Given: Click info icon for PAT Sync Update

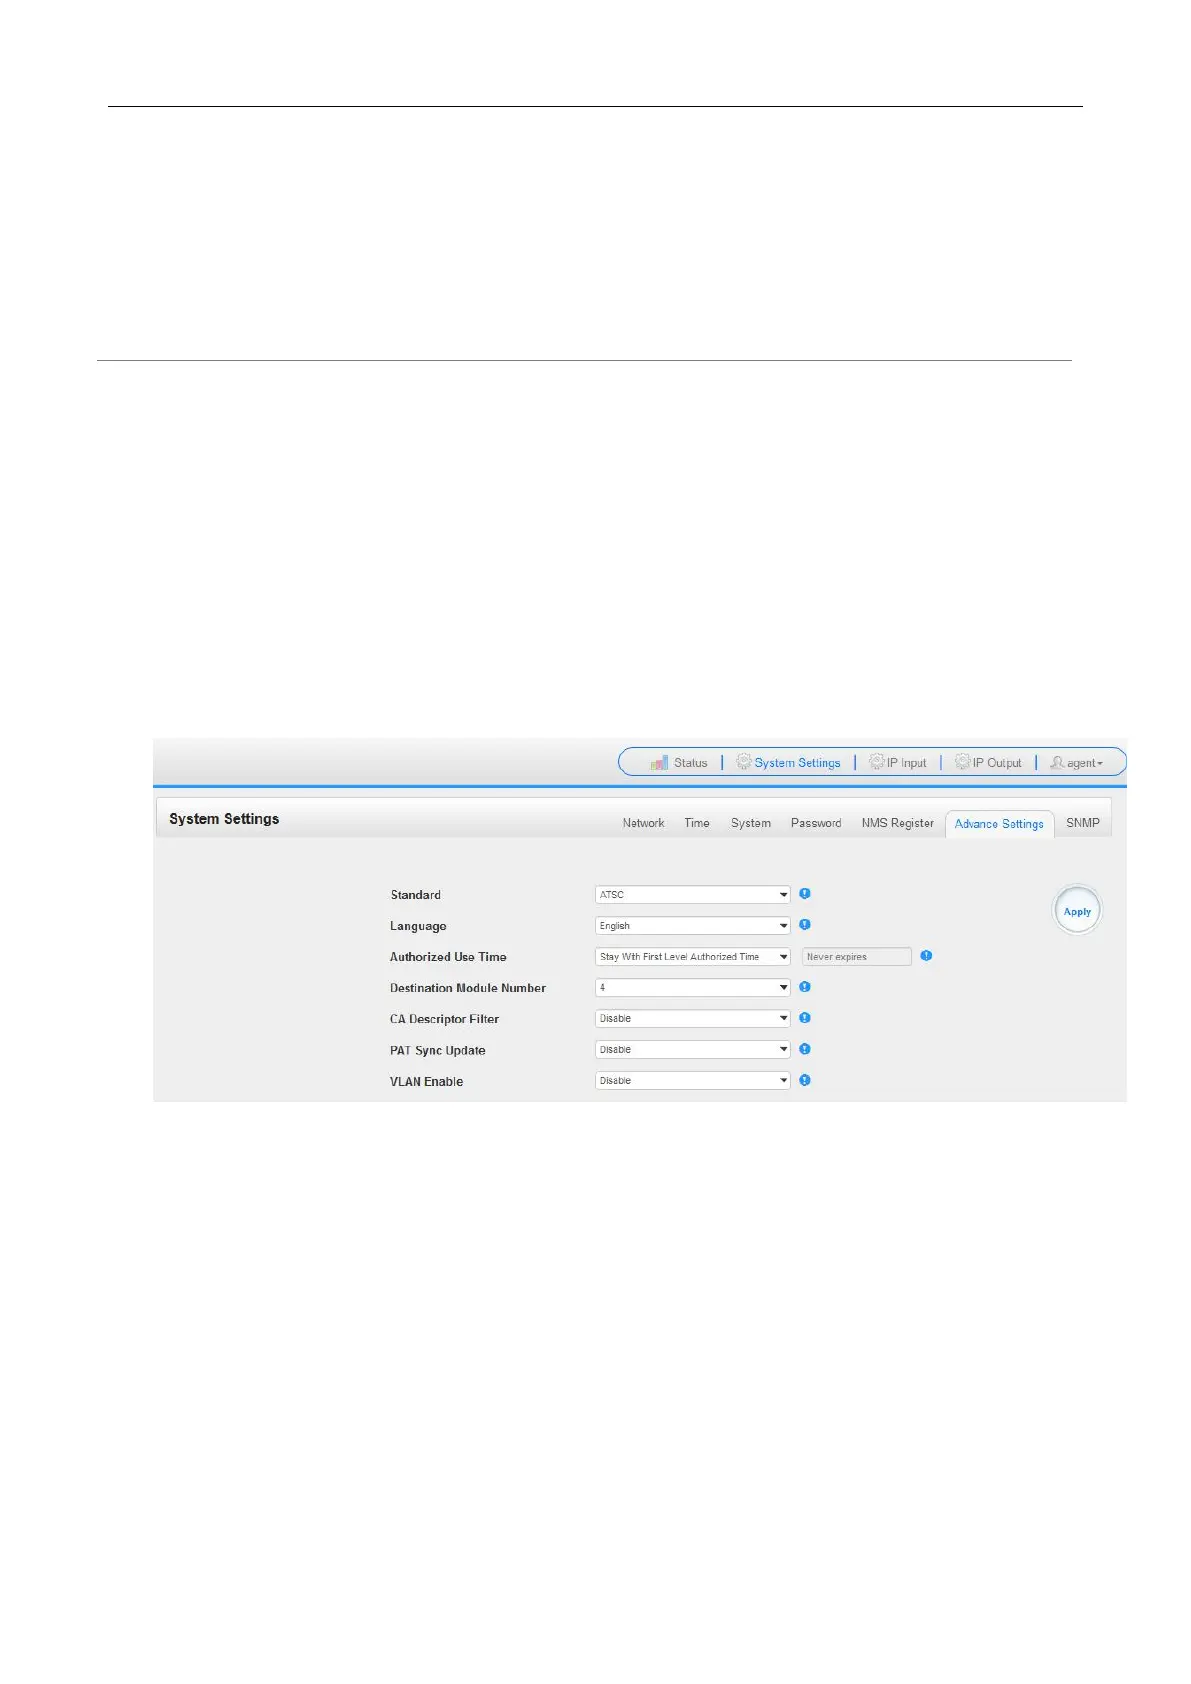Looking at the screenshot, I should [x=805, y=1049].
